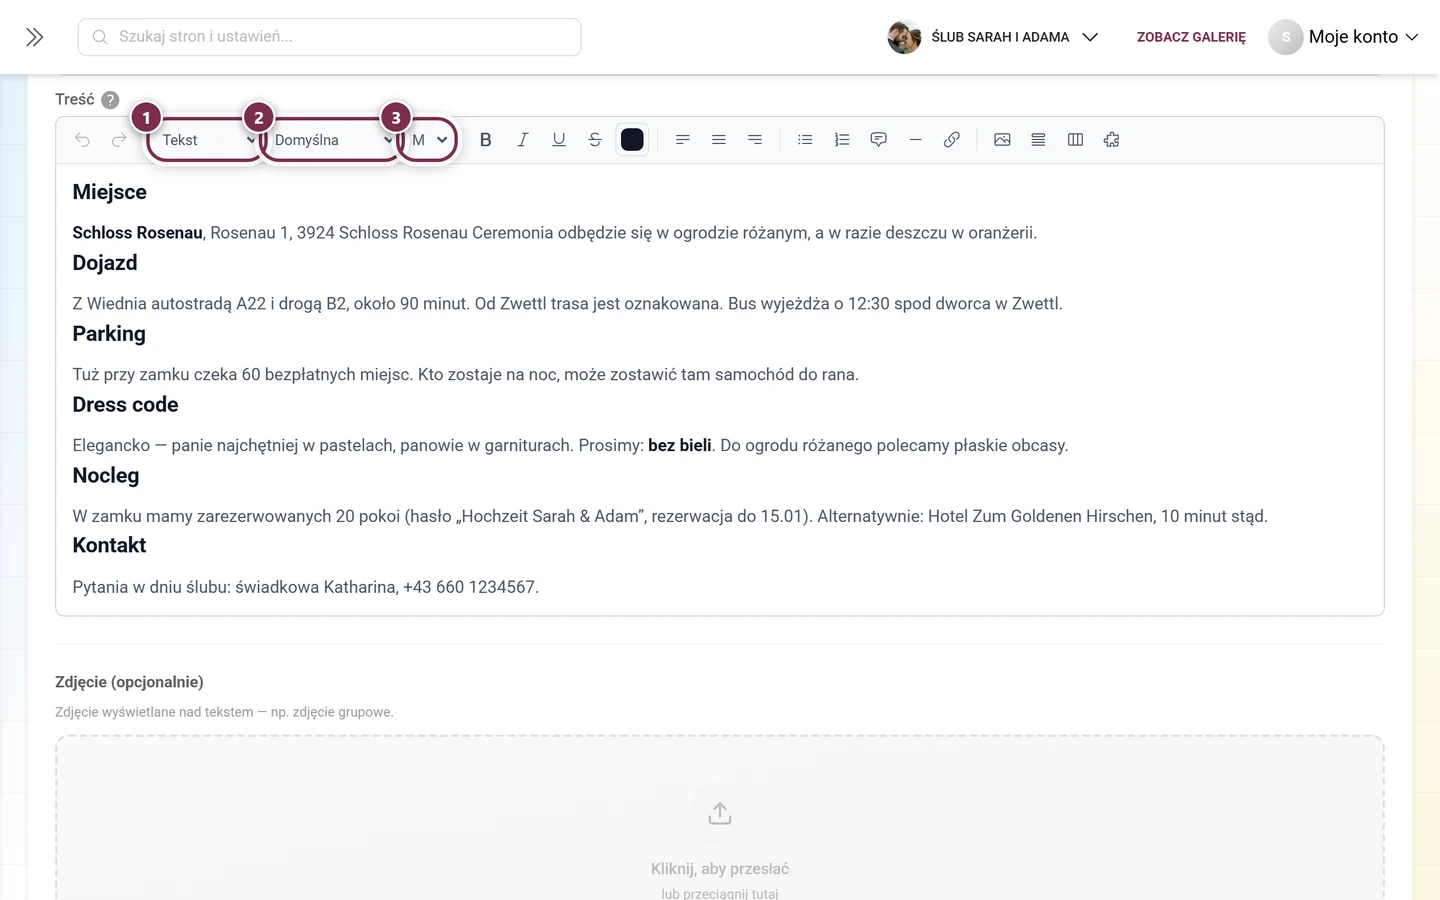Click the stacked lines block icon
This screenshot has height=900, width=1440.
coord(1038,140)
